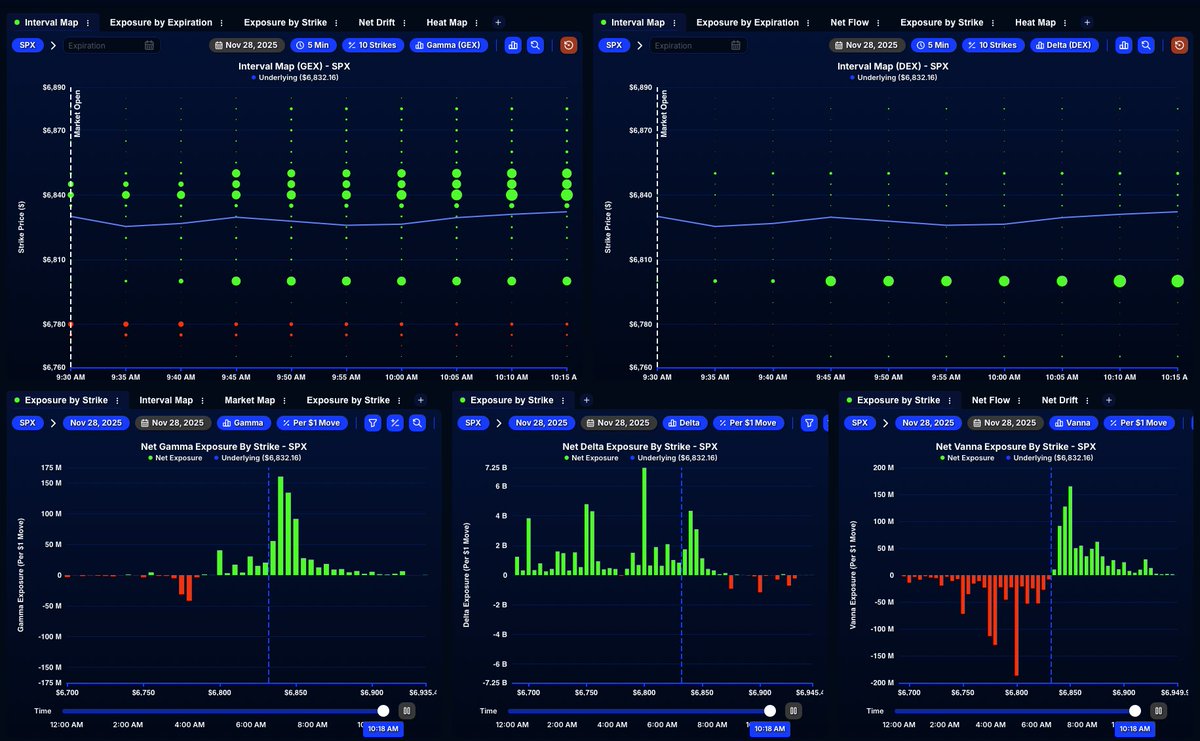Click the filter funnel icon in Net Gamma panel
1200x741 pixels.
click(372, 423)
